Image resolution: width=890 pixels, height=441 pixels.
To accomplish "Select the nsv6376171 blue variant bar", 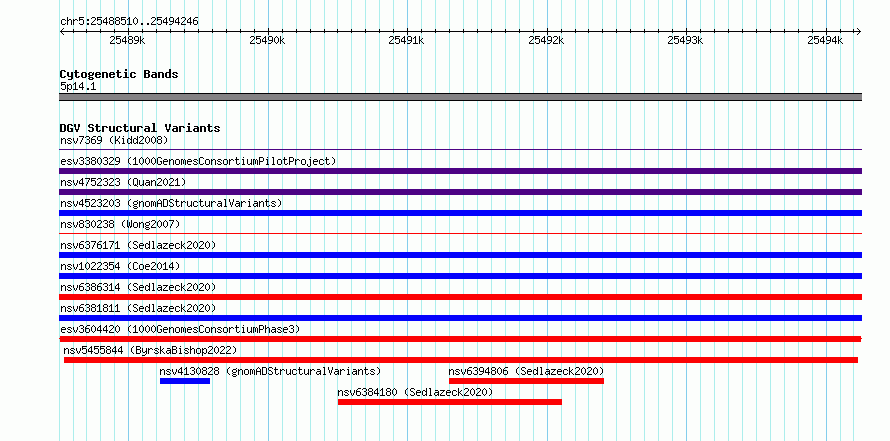I will [x=460, y=255].
